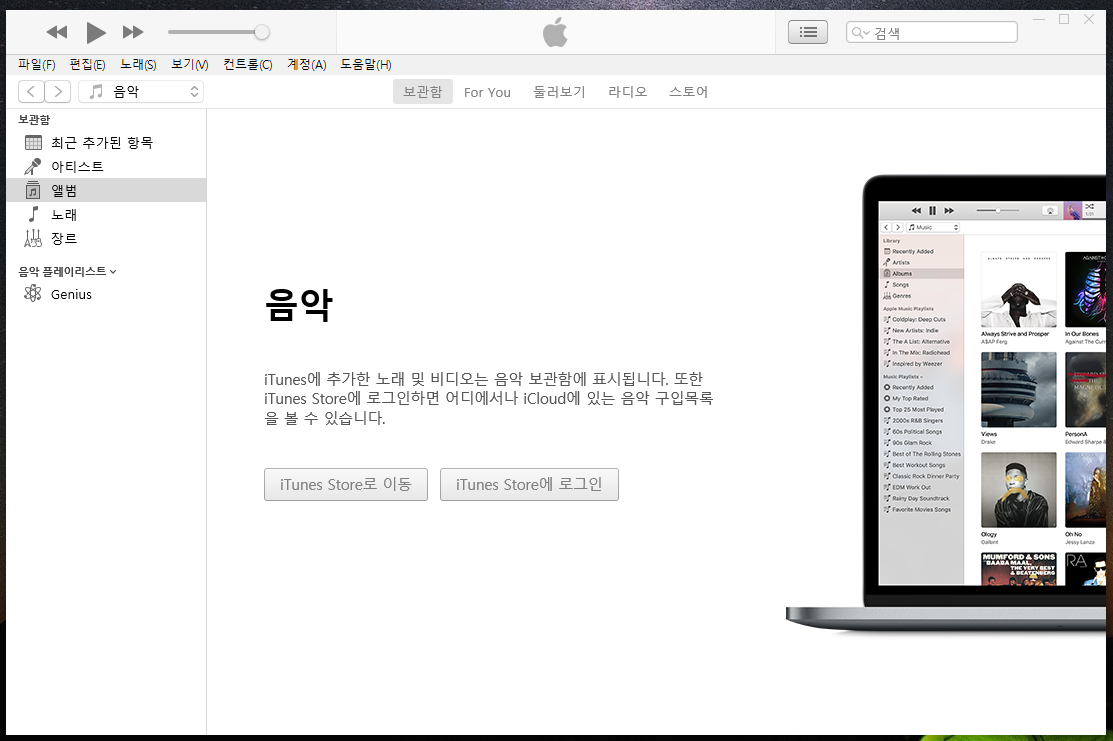Open the list view (Up Next) button

pos(808,32)
